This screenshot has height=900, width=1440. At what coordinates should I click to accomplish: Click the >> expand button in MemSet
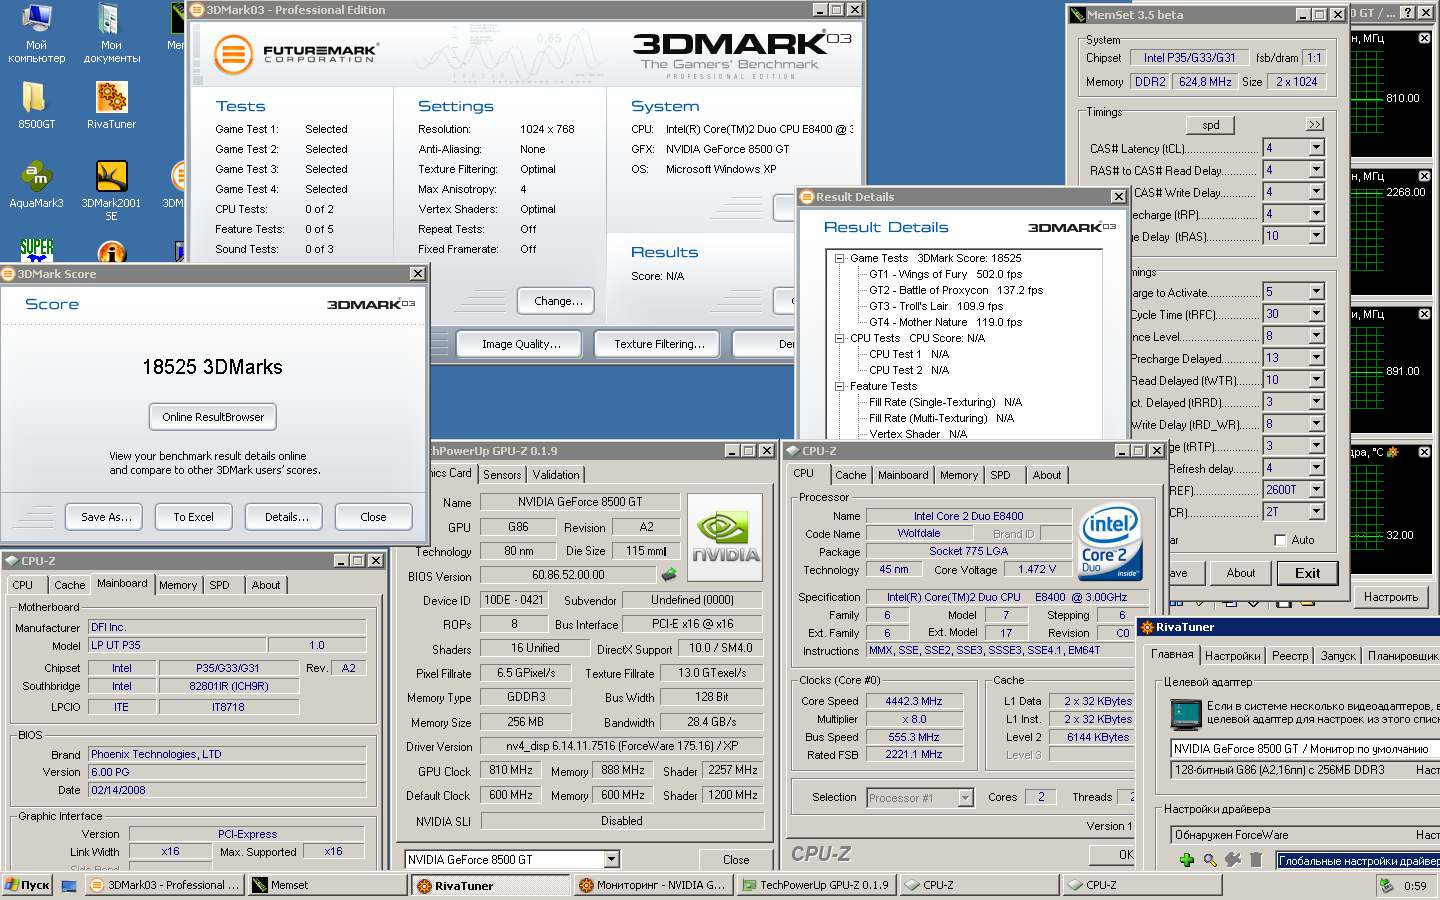[1314, 125]
